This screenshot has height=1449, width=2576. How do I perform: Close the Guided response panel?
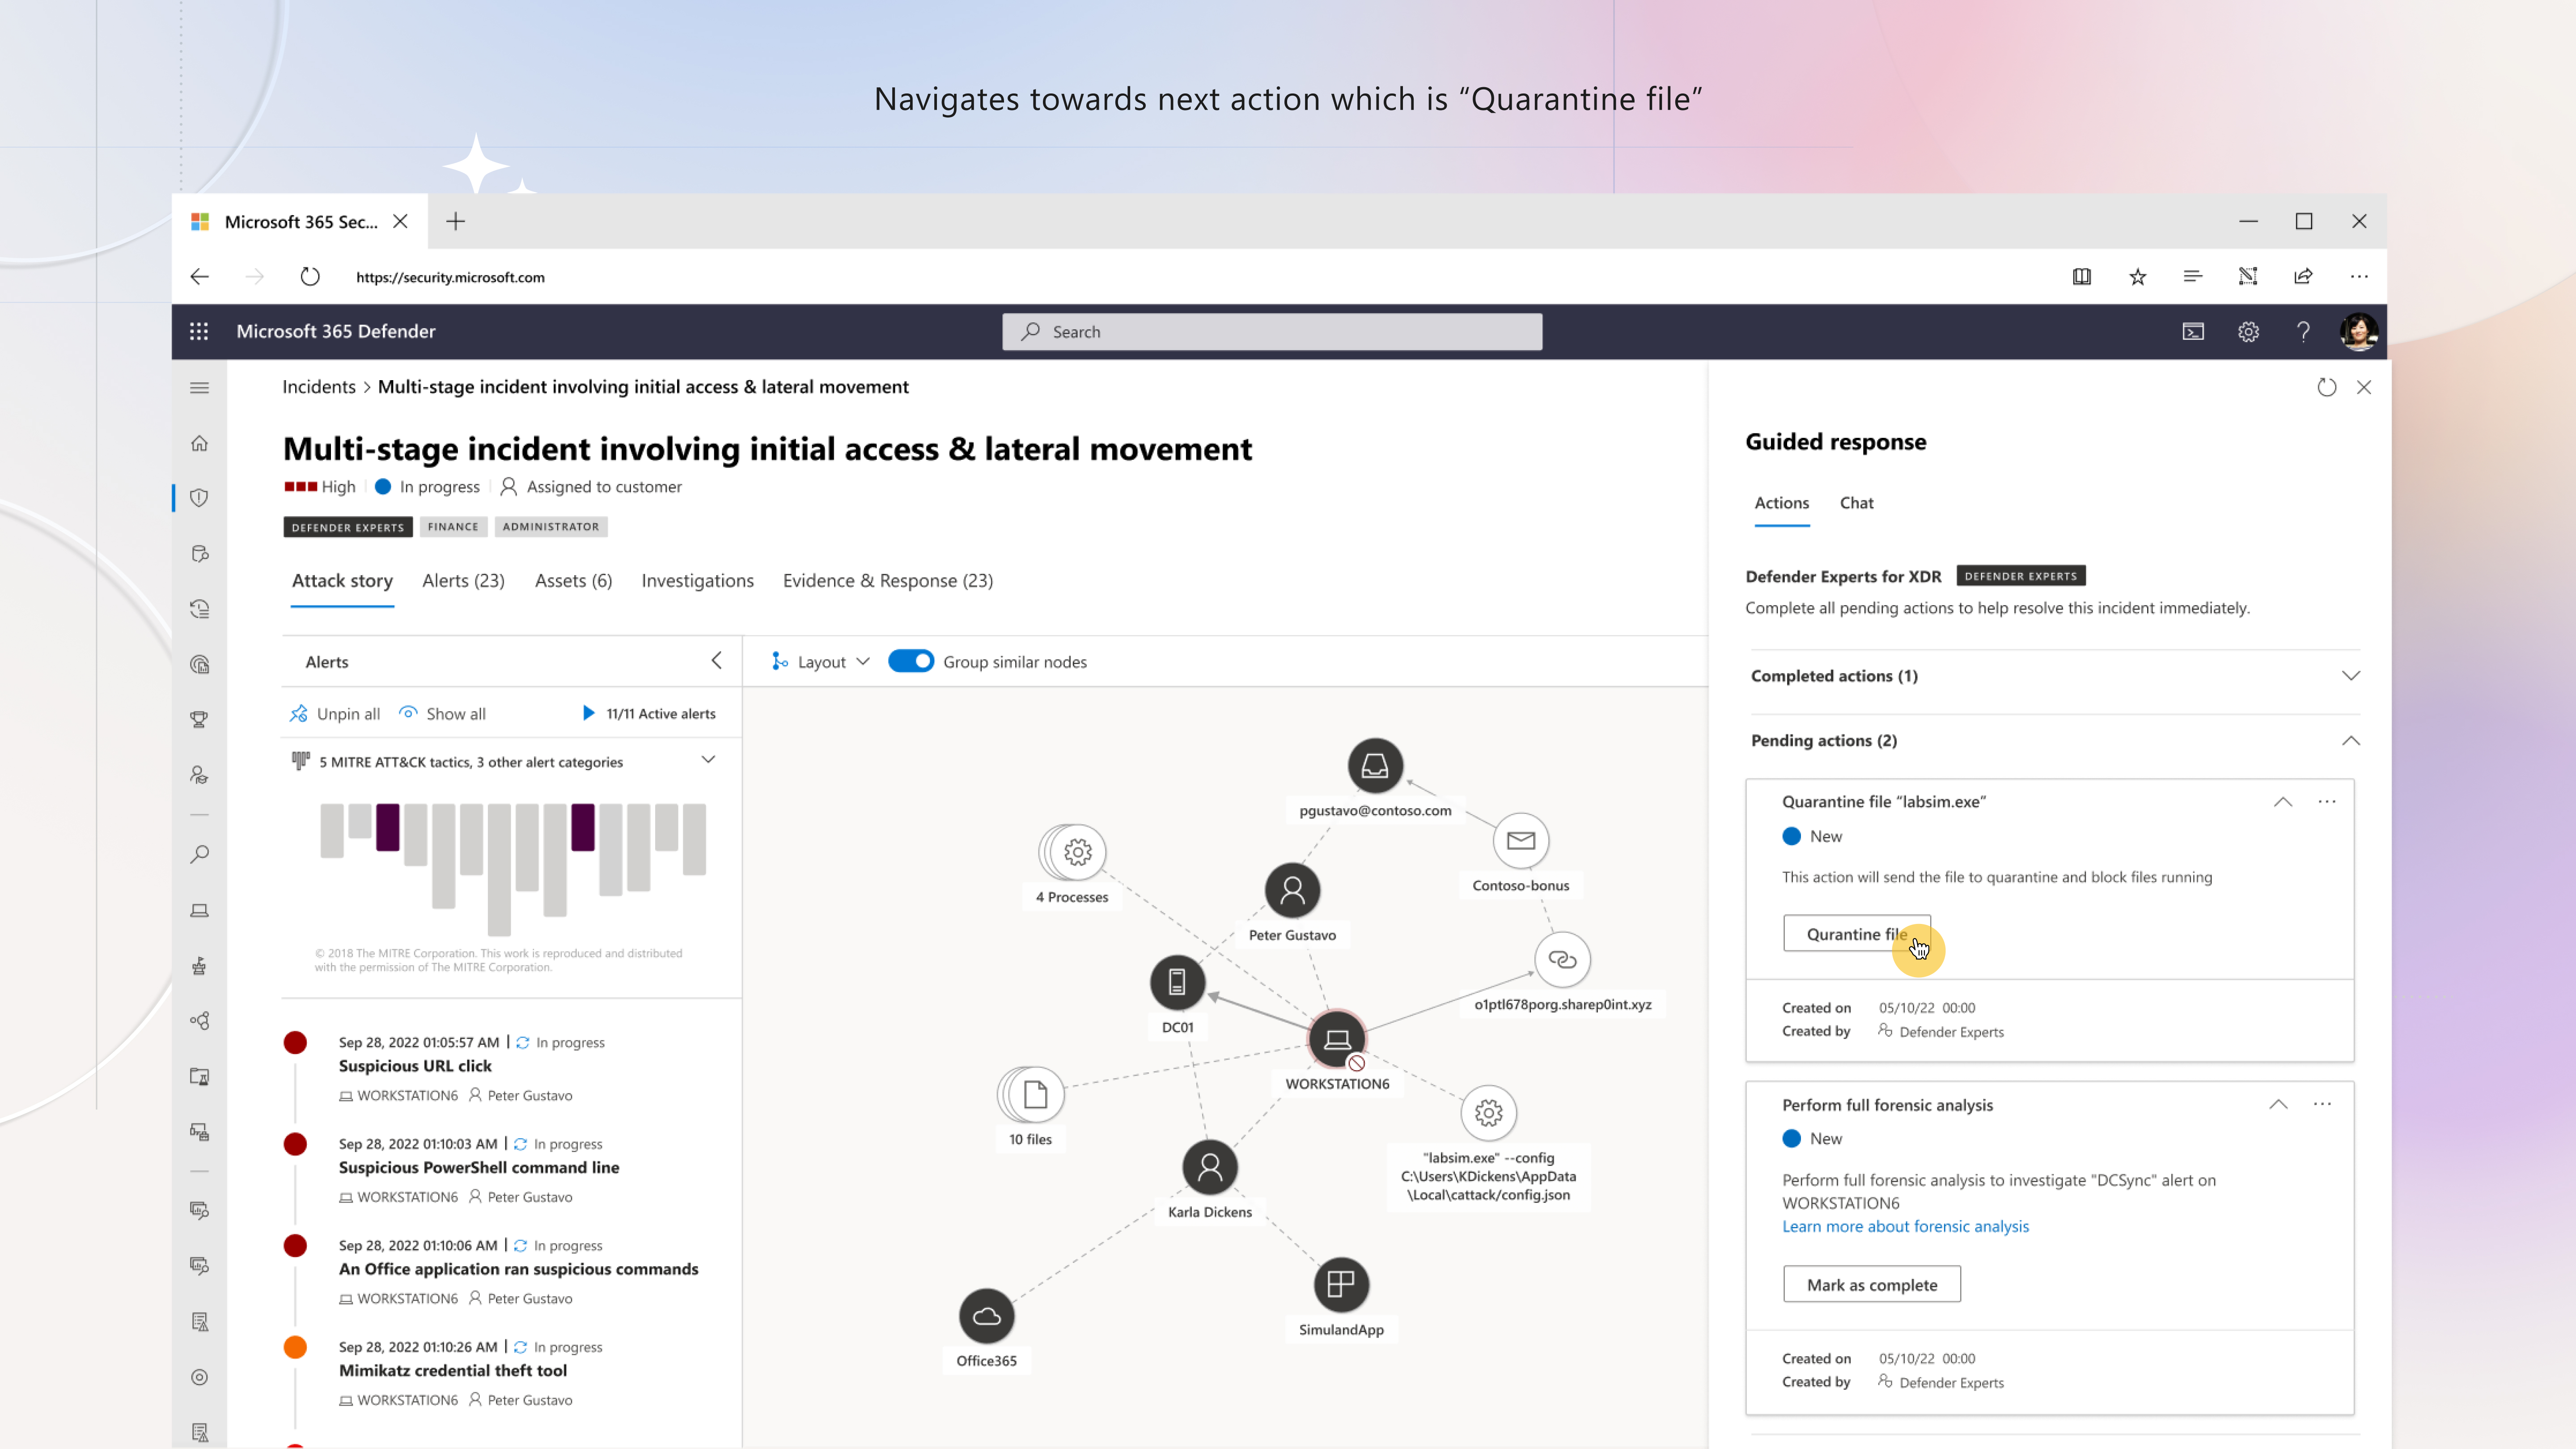[x=2364, y=387]
